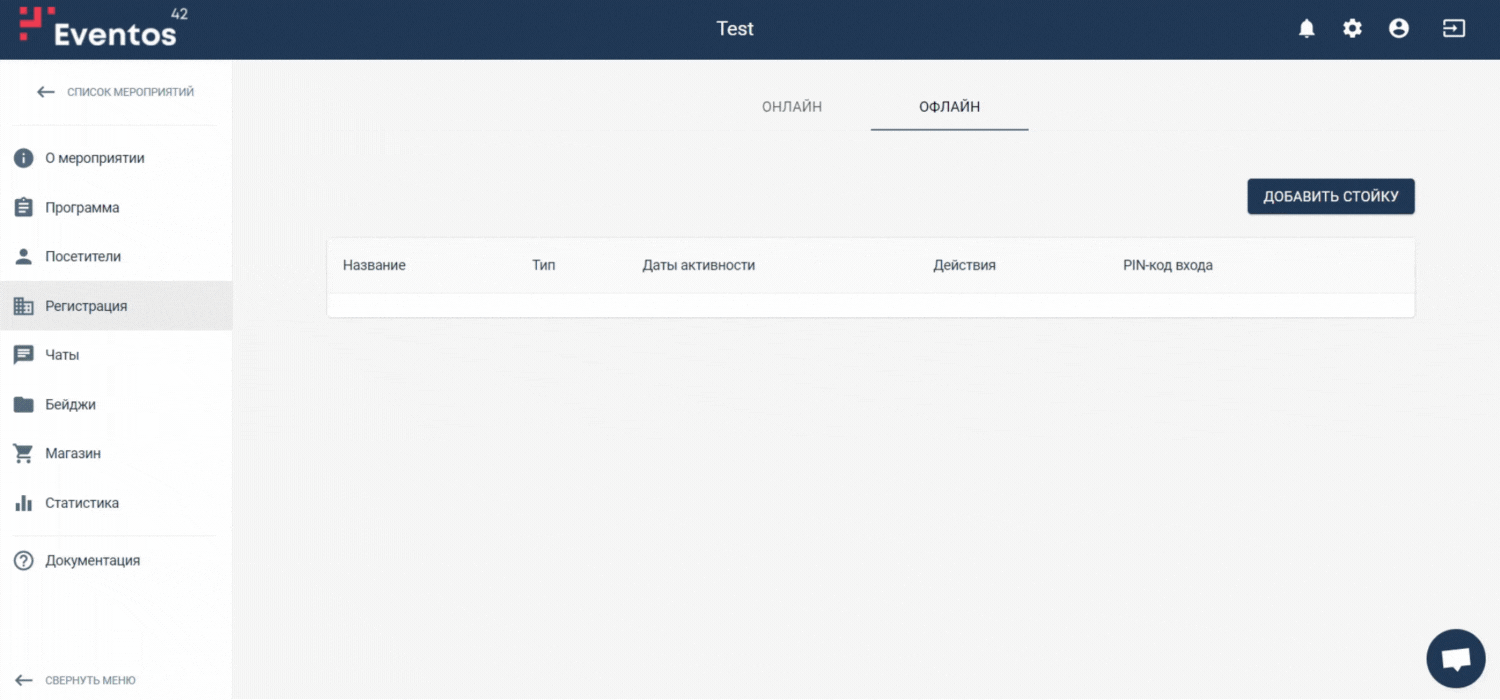
Task: Click the Статистика bar chart icon
Action: coord(23,503)
